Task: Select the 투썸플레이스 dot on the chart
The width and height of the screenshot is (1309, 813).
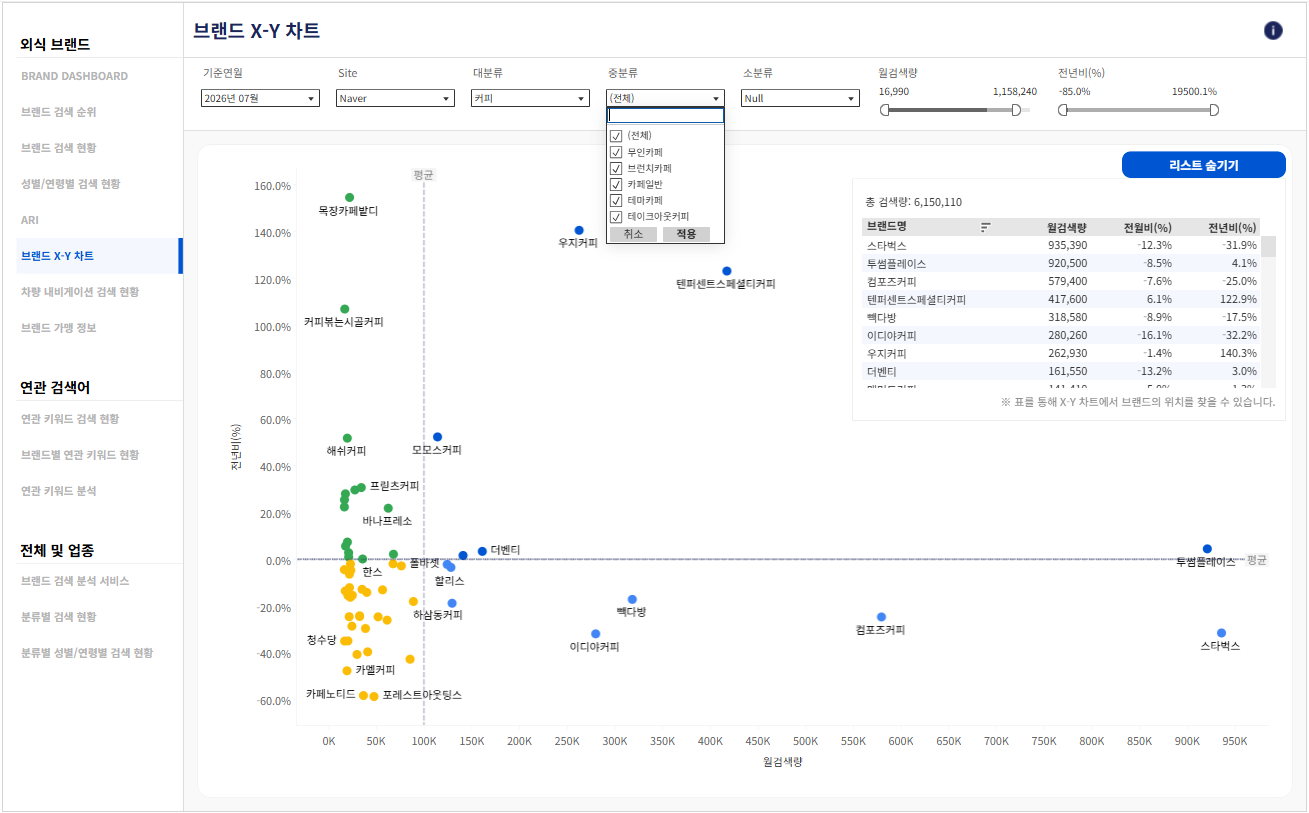Action: click(x=1207, y=549)
